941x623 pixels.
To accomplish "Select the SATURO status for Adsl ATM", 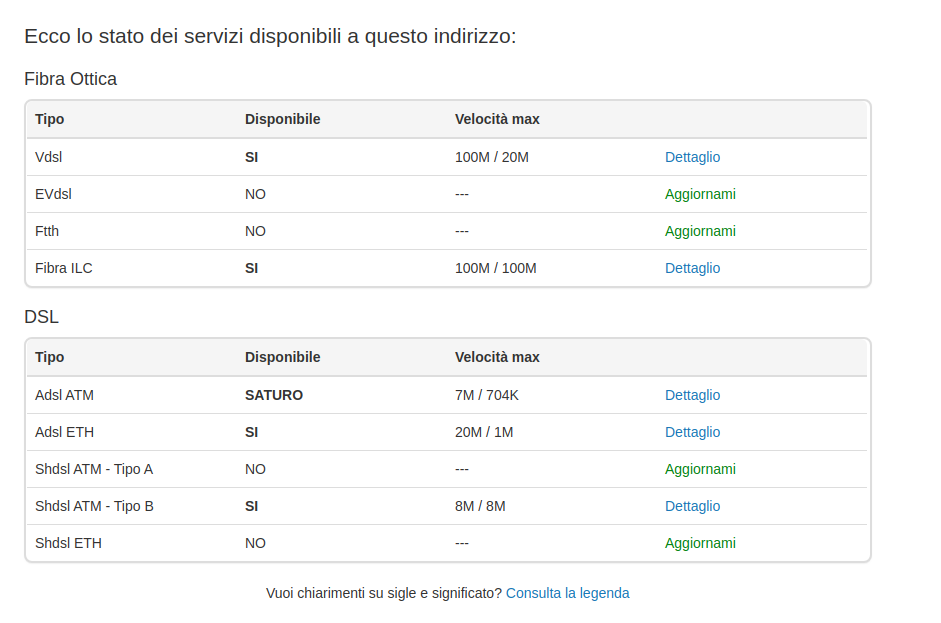I will (273, 395).
